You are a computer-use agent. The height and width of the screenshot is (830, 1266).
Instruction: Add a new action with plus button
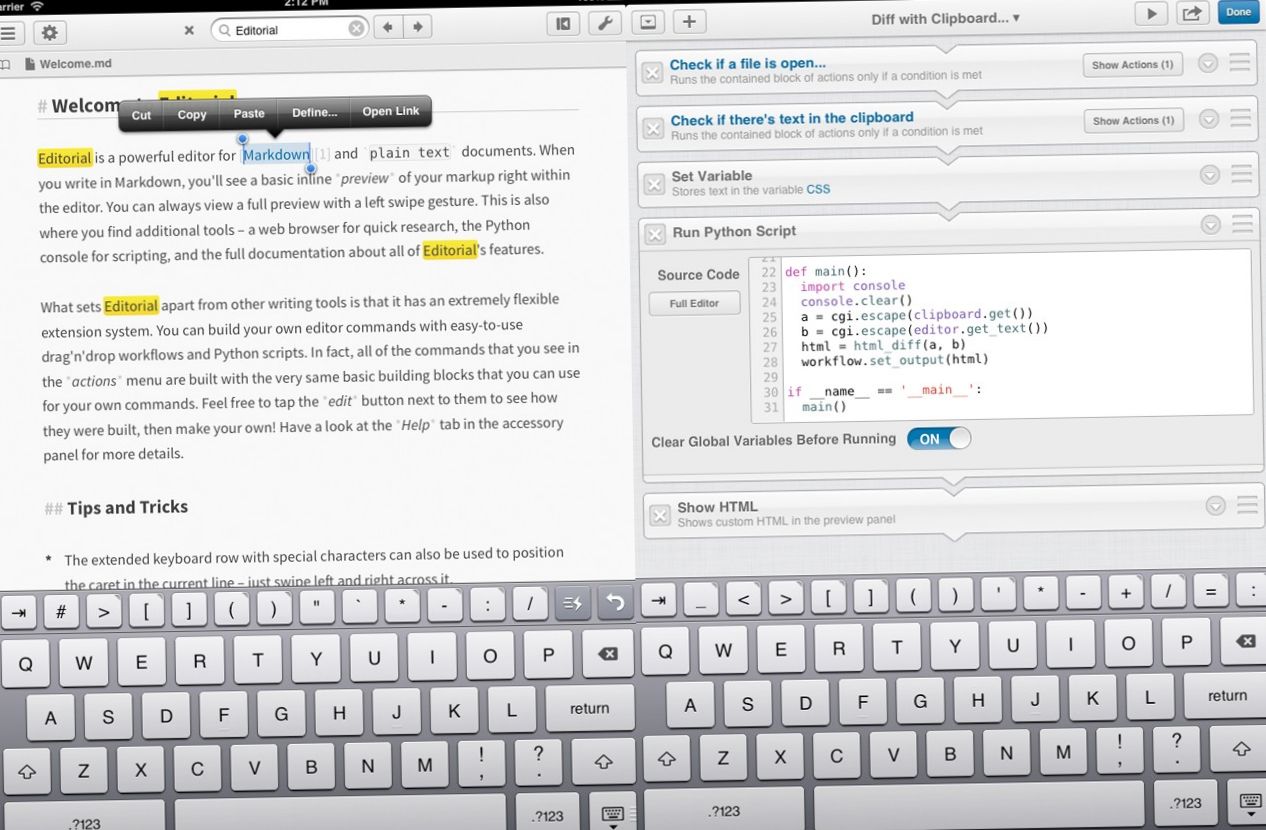click(x=689, y=20)
